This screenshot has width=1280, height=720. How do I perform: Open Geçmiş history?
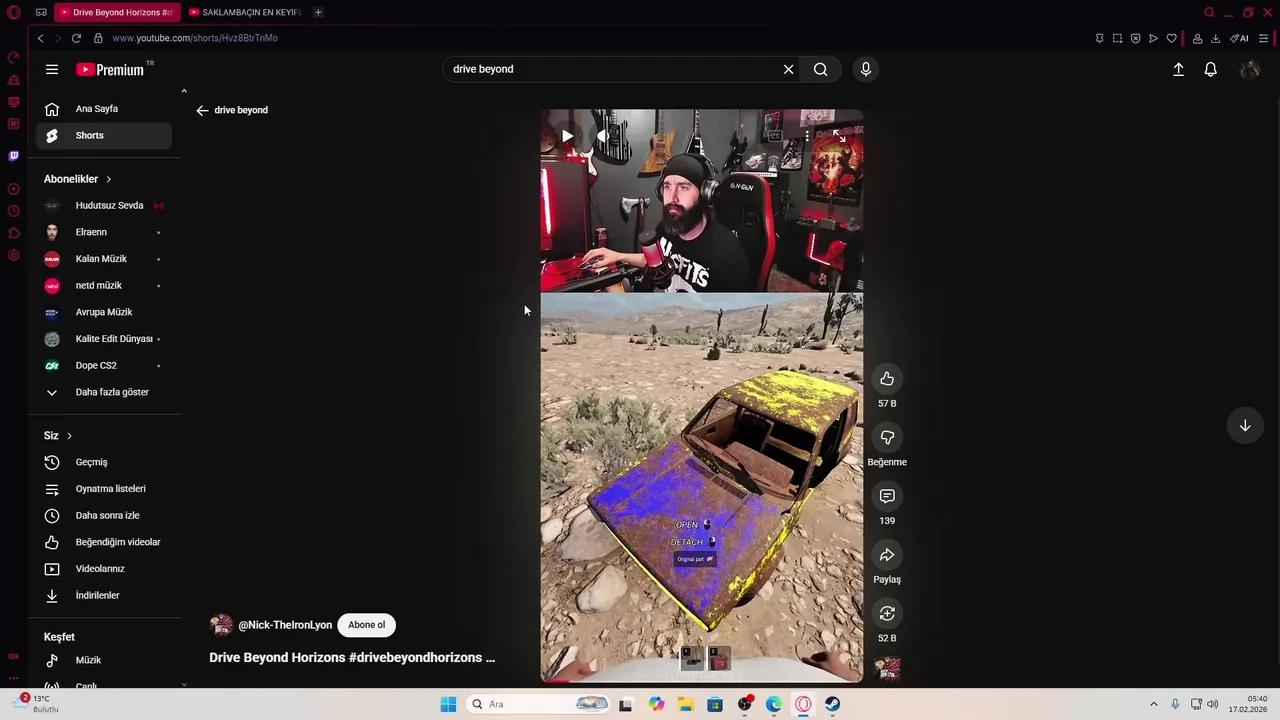[x=104, y=462]
